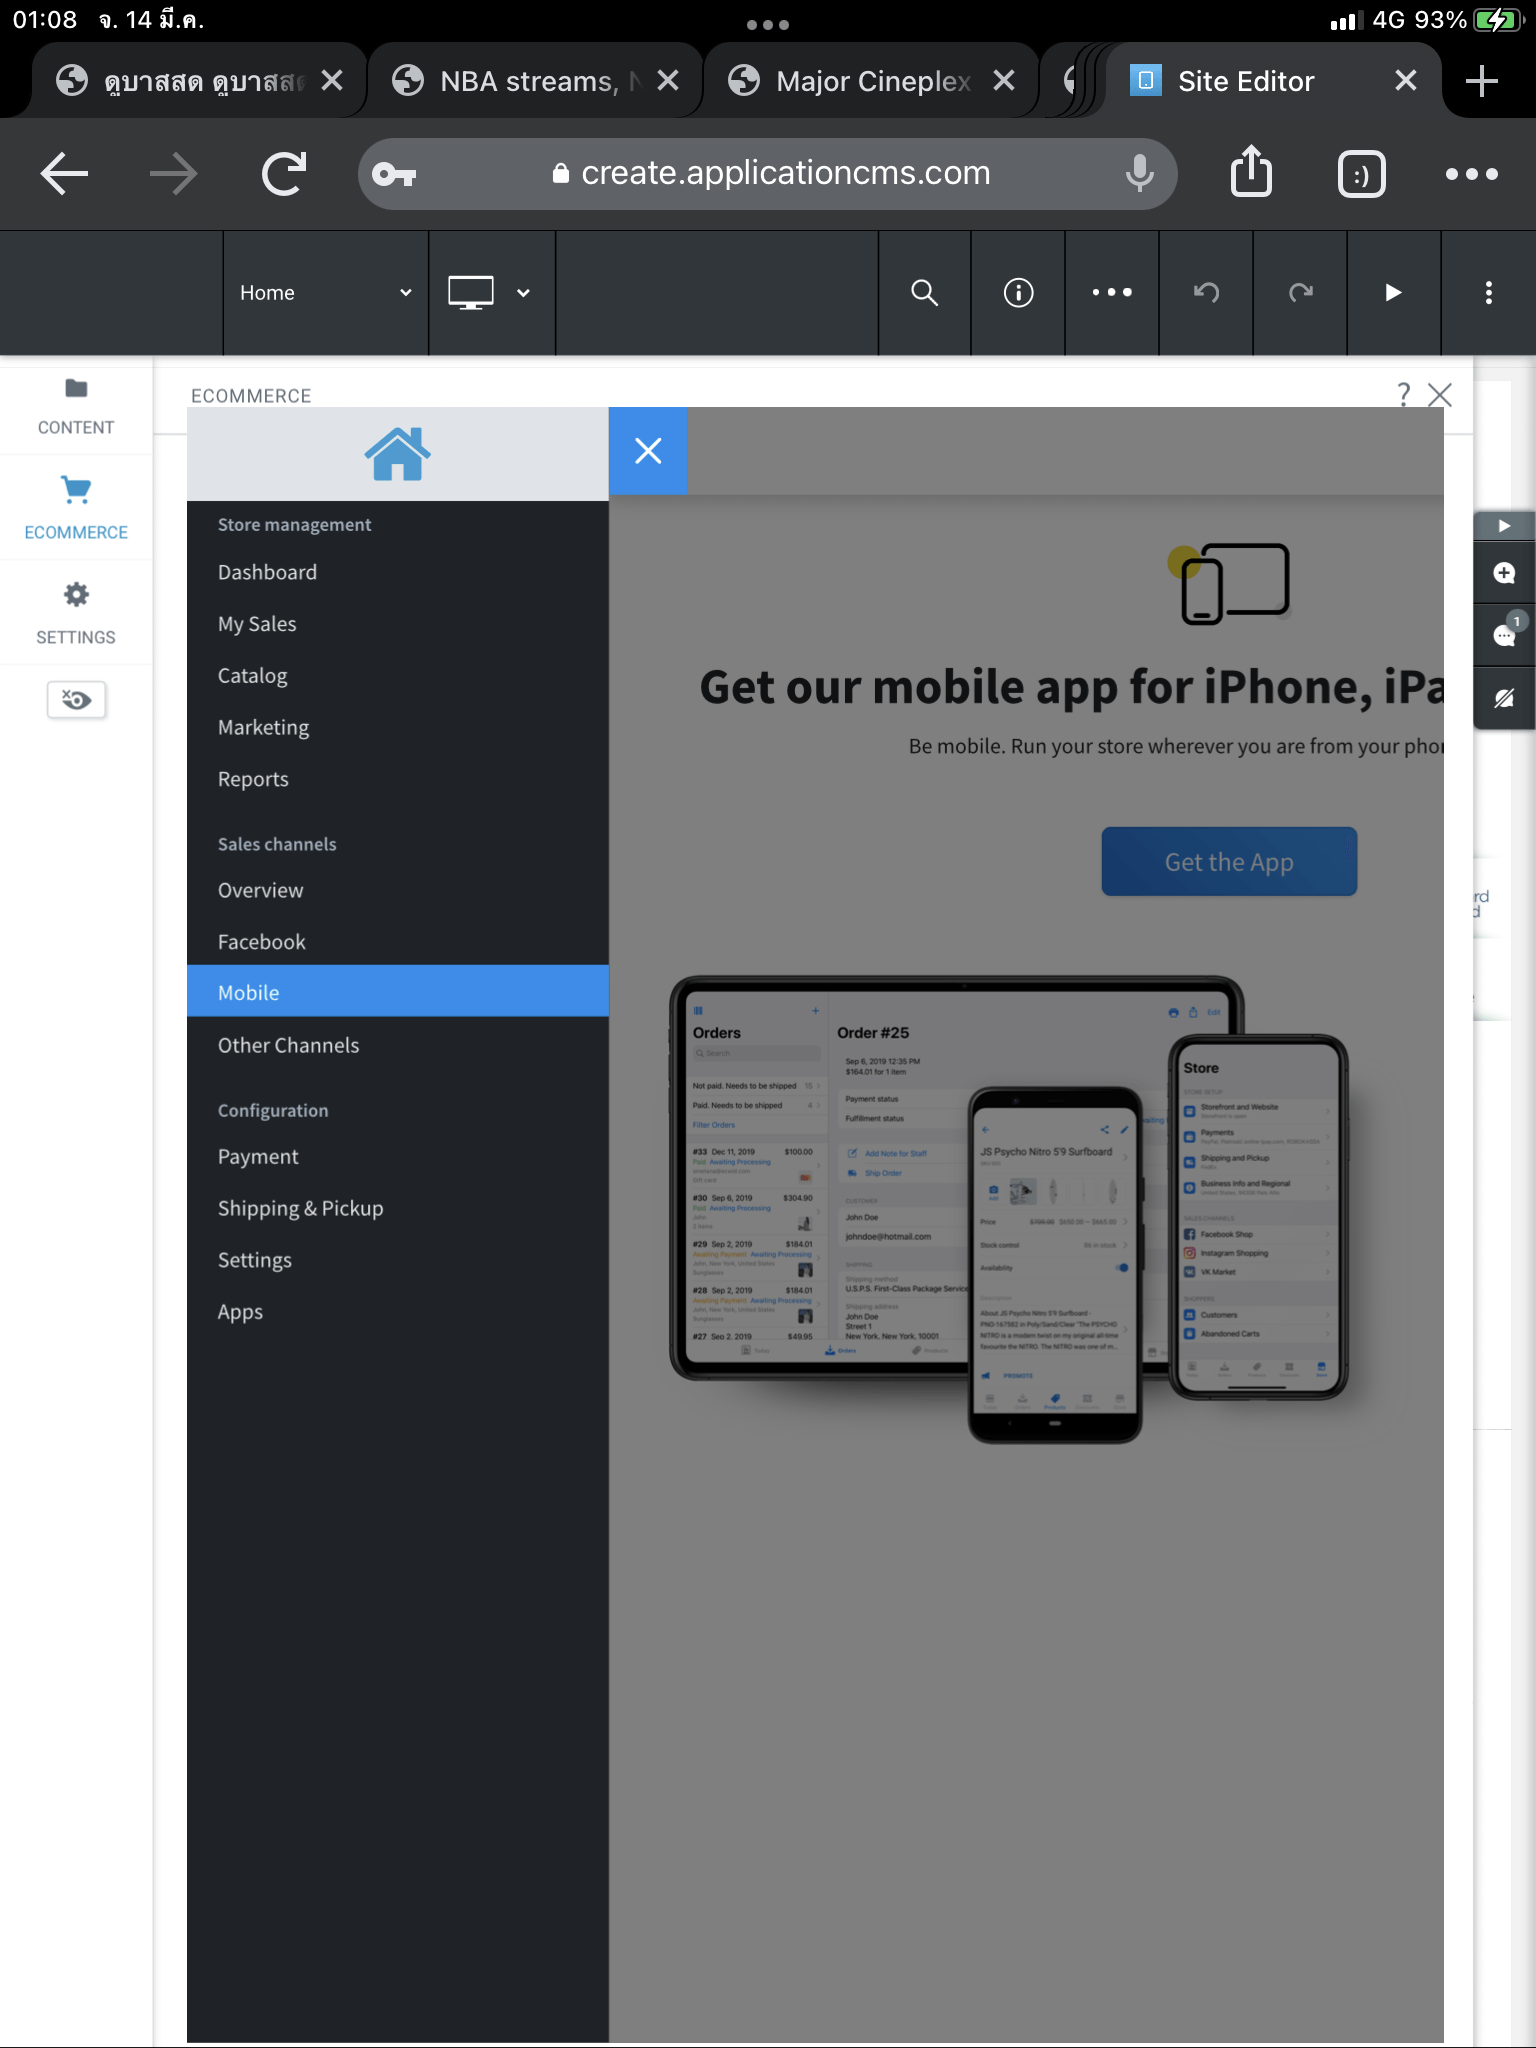The width and height of the screenshot is (1536, 2048).
Task: Close the store menu with blue X
Action: (648, 451)
